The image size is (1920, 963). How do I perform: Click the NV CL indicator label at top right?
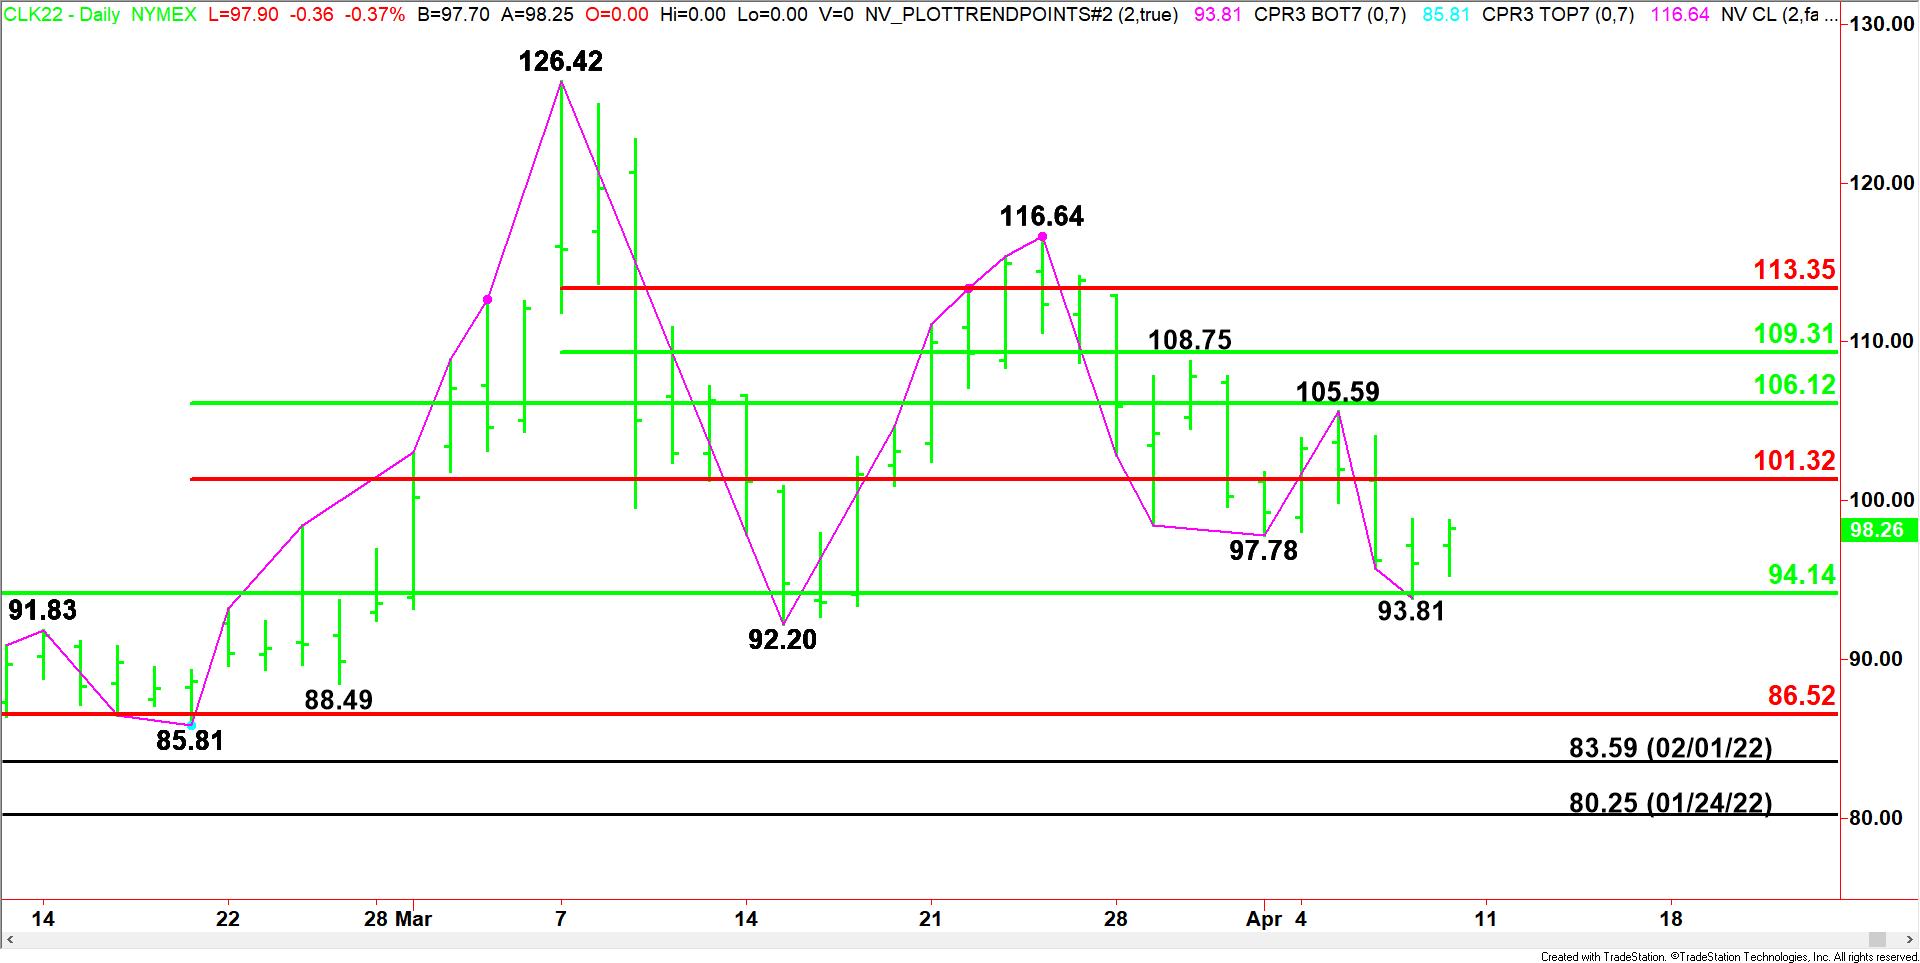[x=1779, y=14]
